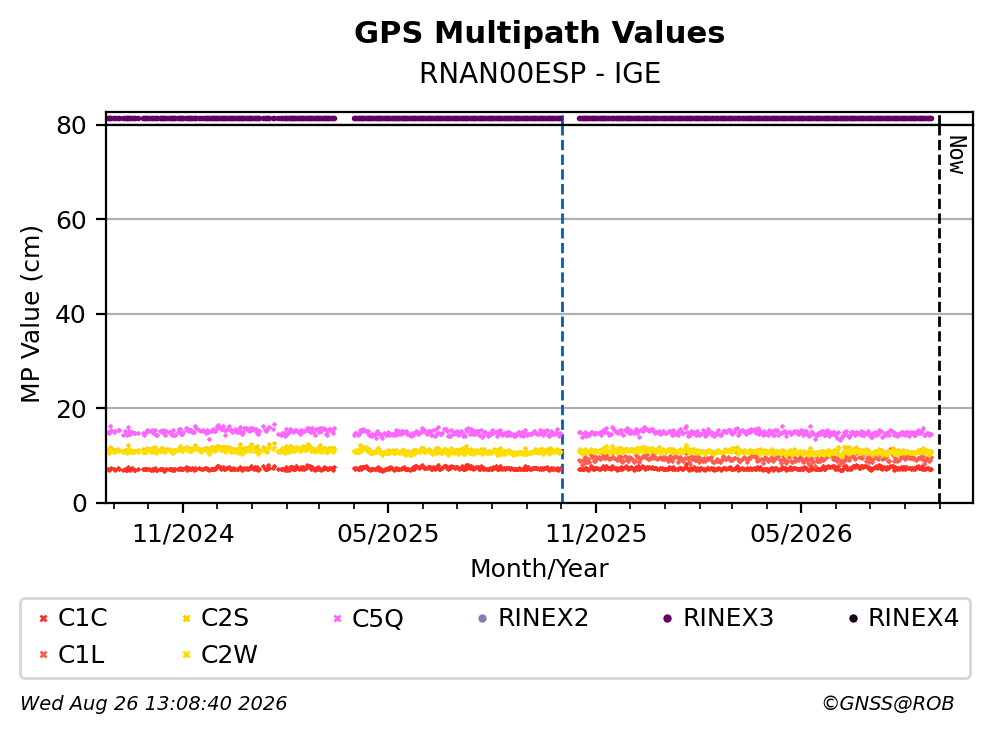Click the 11/2024 axis tick label
This screenshot has width=993, height=734.
tap(183, 535)
